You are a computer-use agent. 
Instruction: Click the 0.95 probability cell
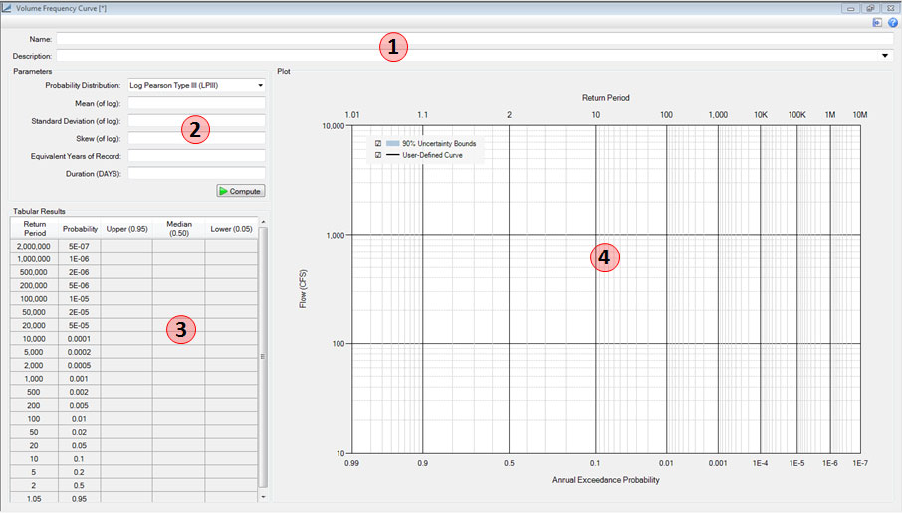(79, 499)
